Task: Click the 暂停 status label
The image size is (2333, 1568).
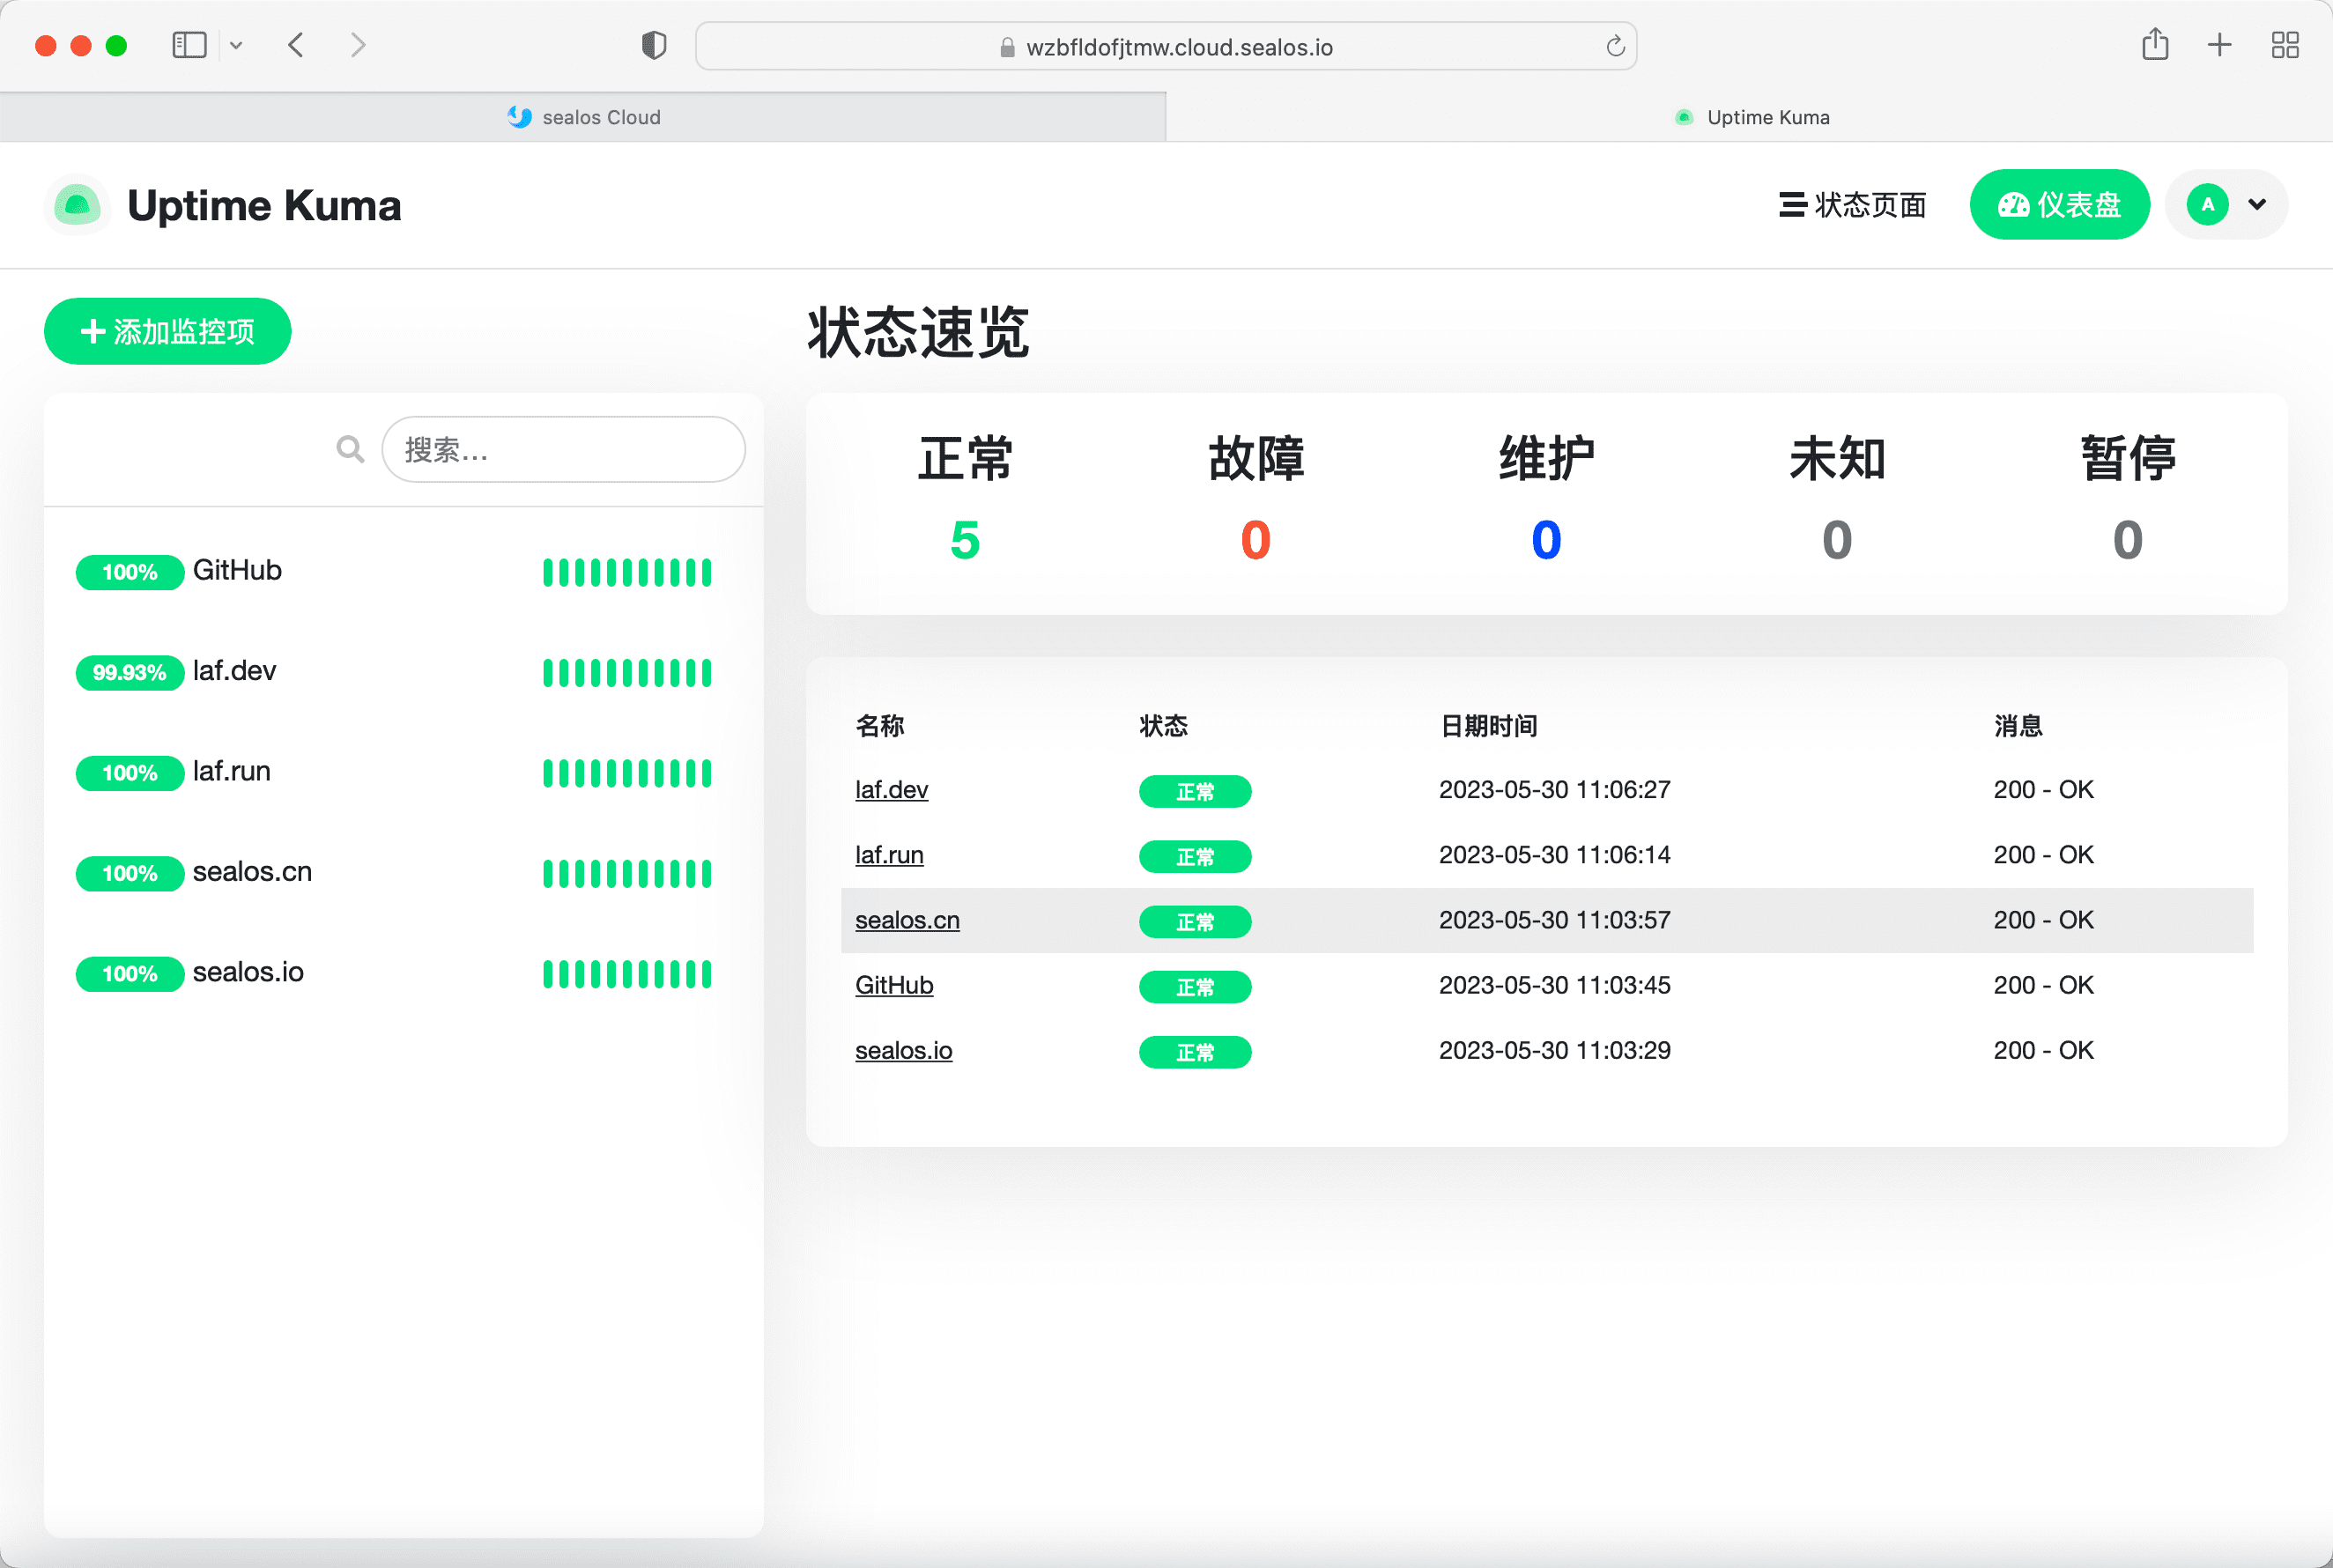Action: [2128, 459]
